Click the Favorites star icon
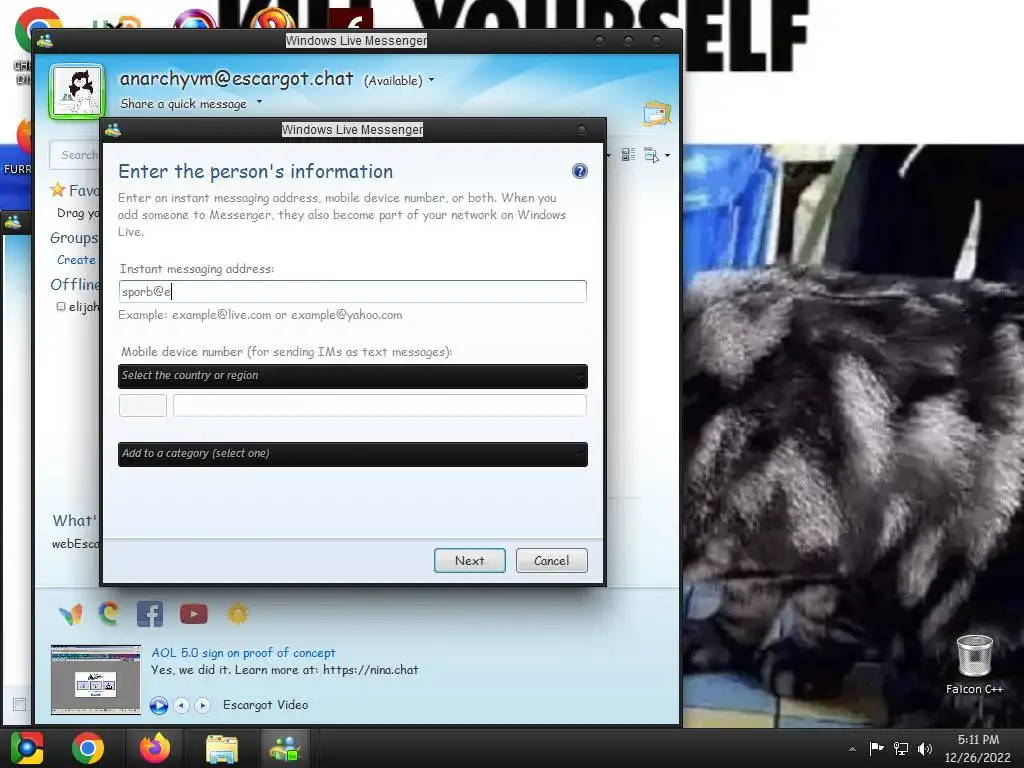The image size is (1024, 768). click(57, 190)
